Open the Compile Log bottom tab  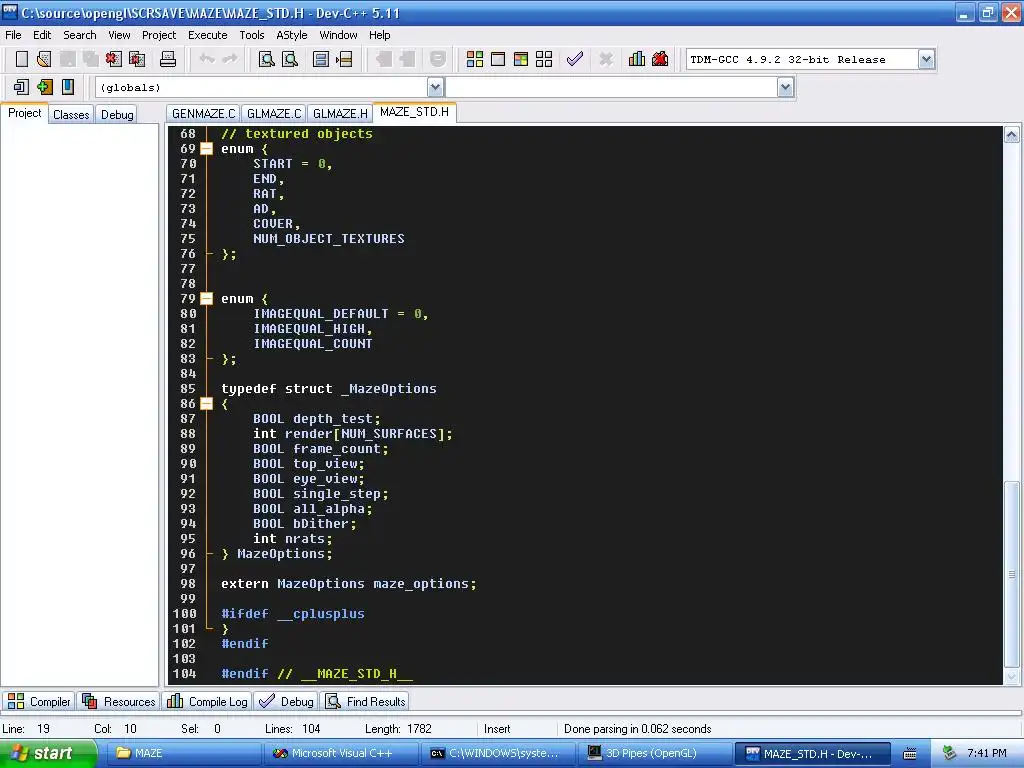207,701
